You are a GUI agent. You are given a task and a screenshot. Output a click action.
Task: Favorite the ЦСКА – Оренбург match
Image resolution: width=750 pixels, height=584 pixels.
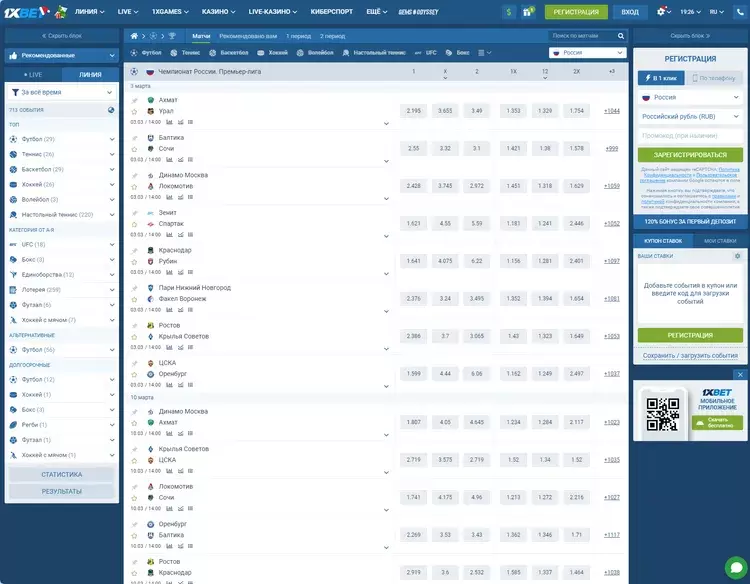[134, 374]
